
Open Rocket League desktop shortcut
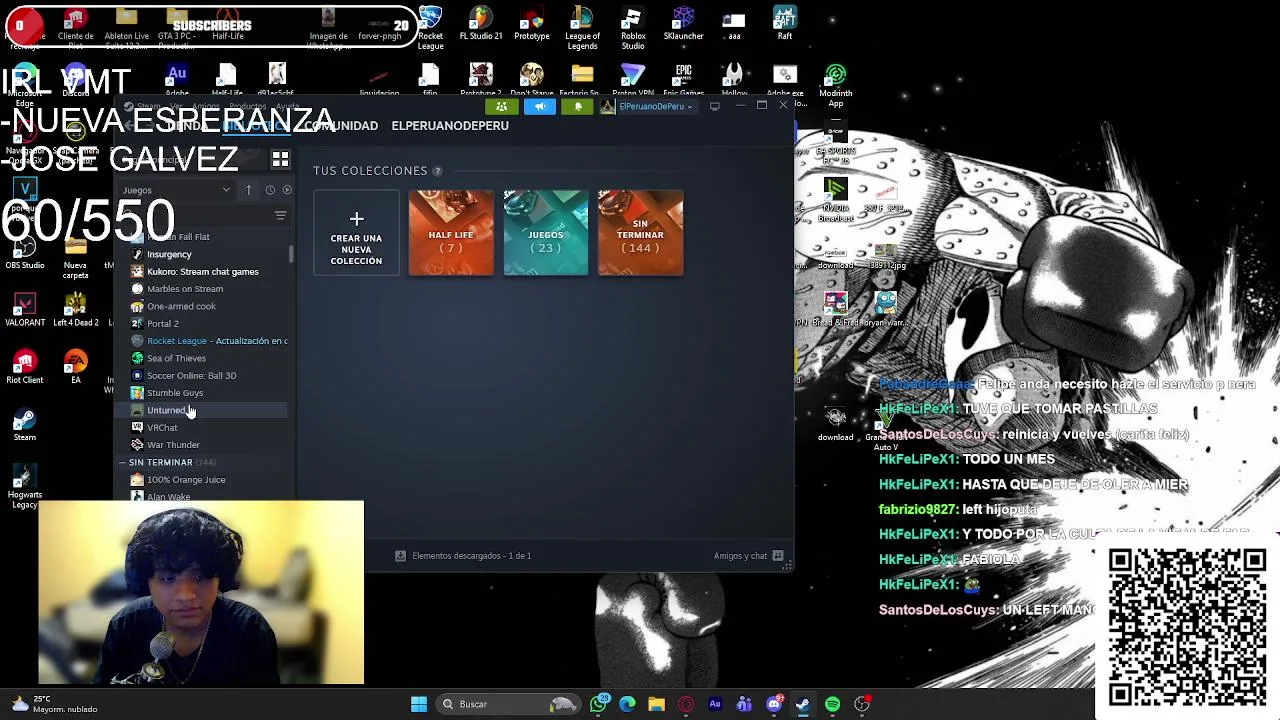click(x=430, y=28)
